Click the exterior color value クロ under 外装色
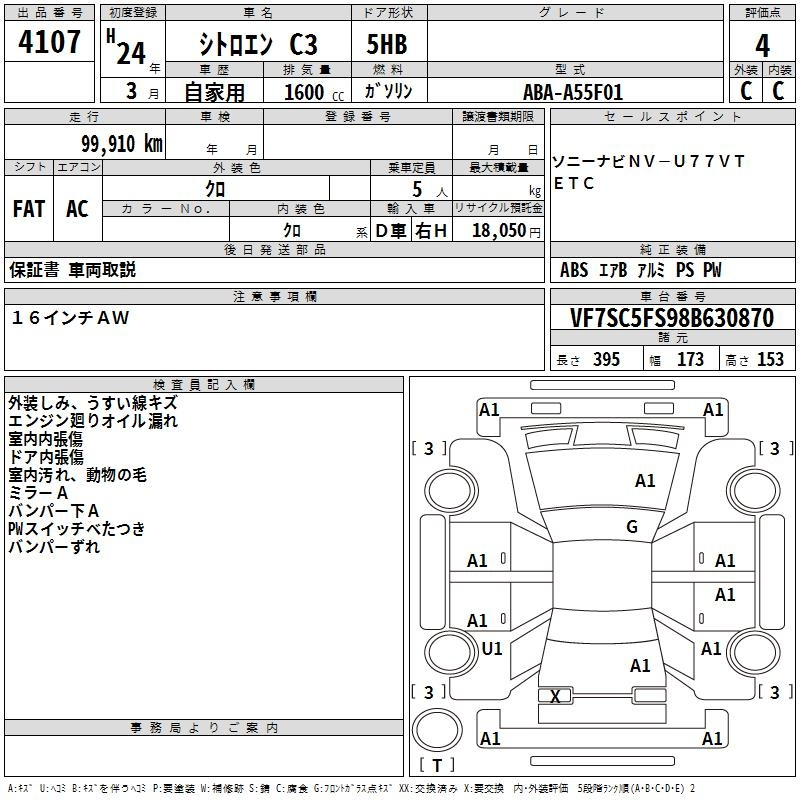Screen dimensions: 800x800 tap(215, 189)
